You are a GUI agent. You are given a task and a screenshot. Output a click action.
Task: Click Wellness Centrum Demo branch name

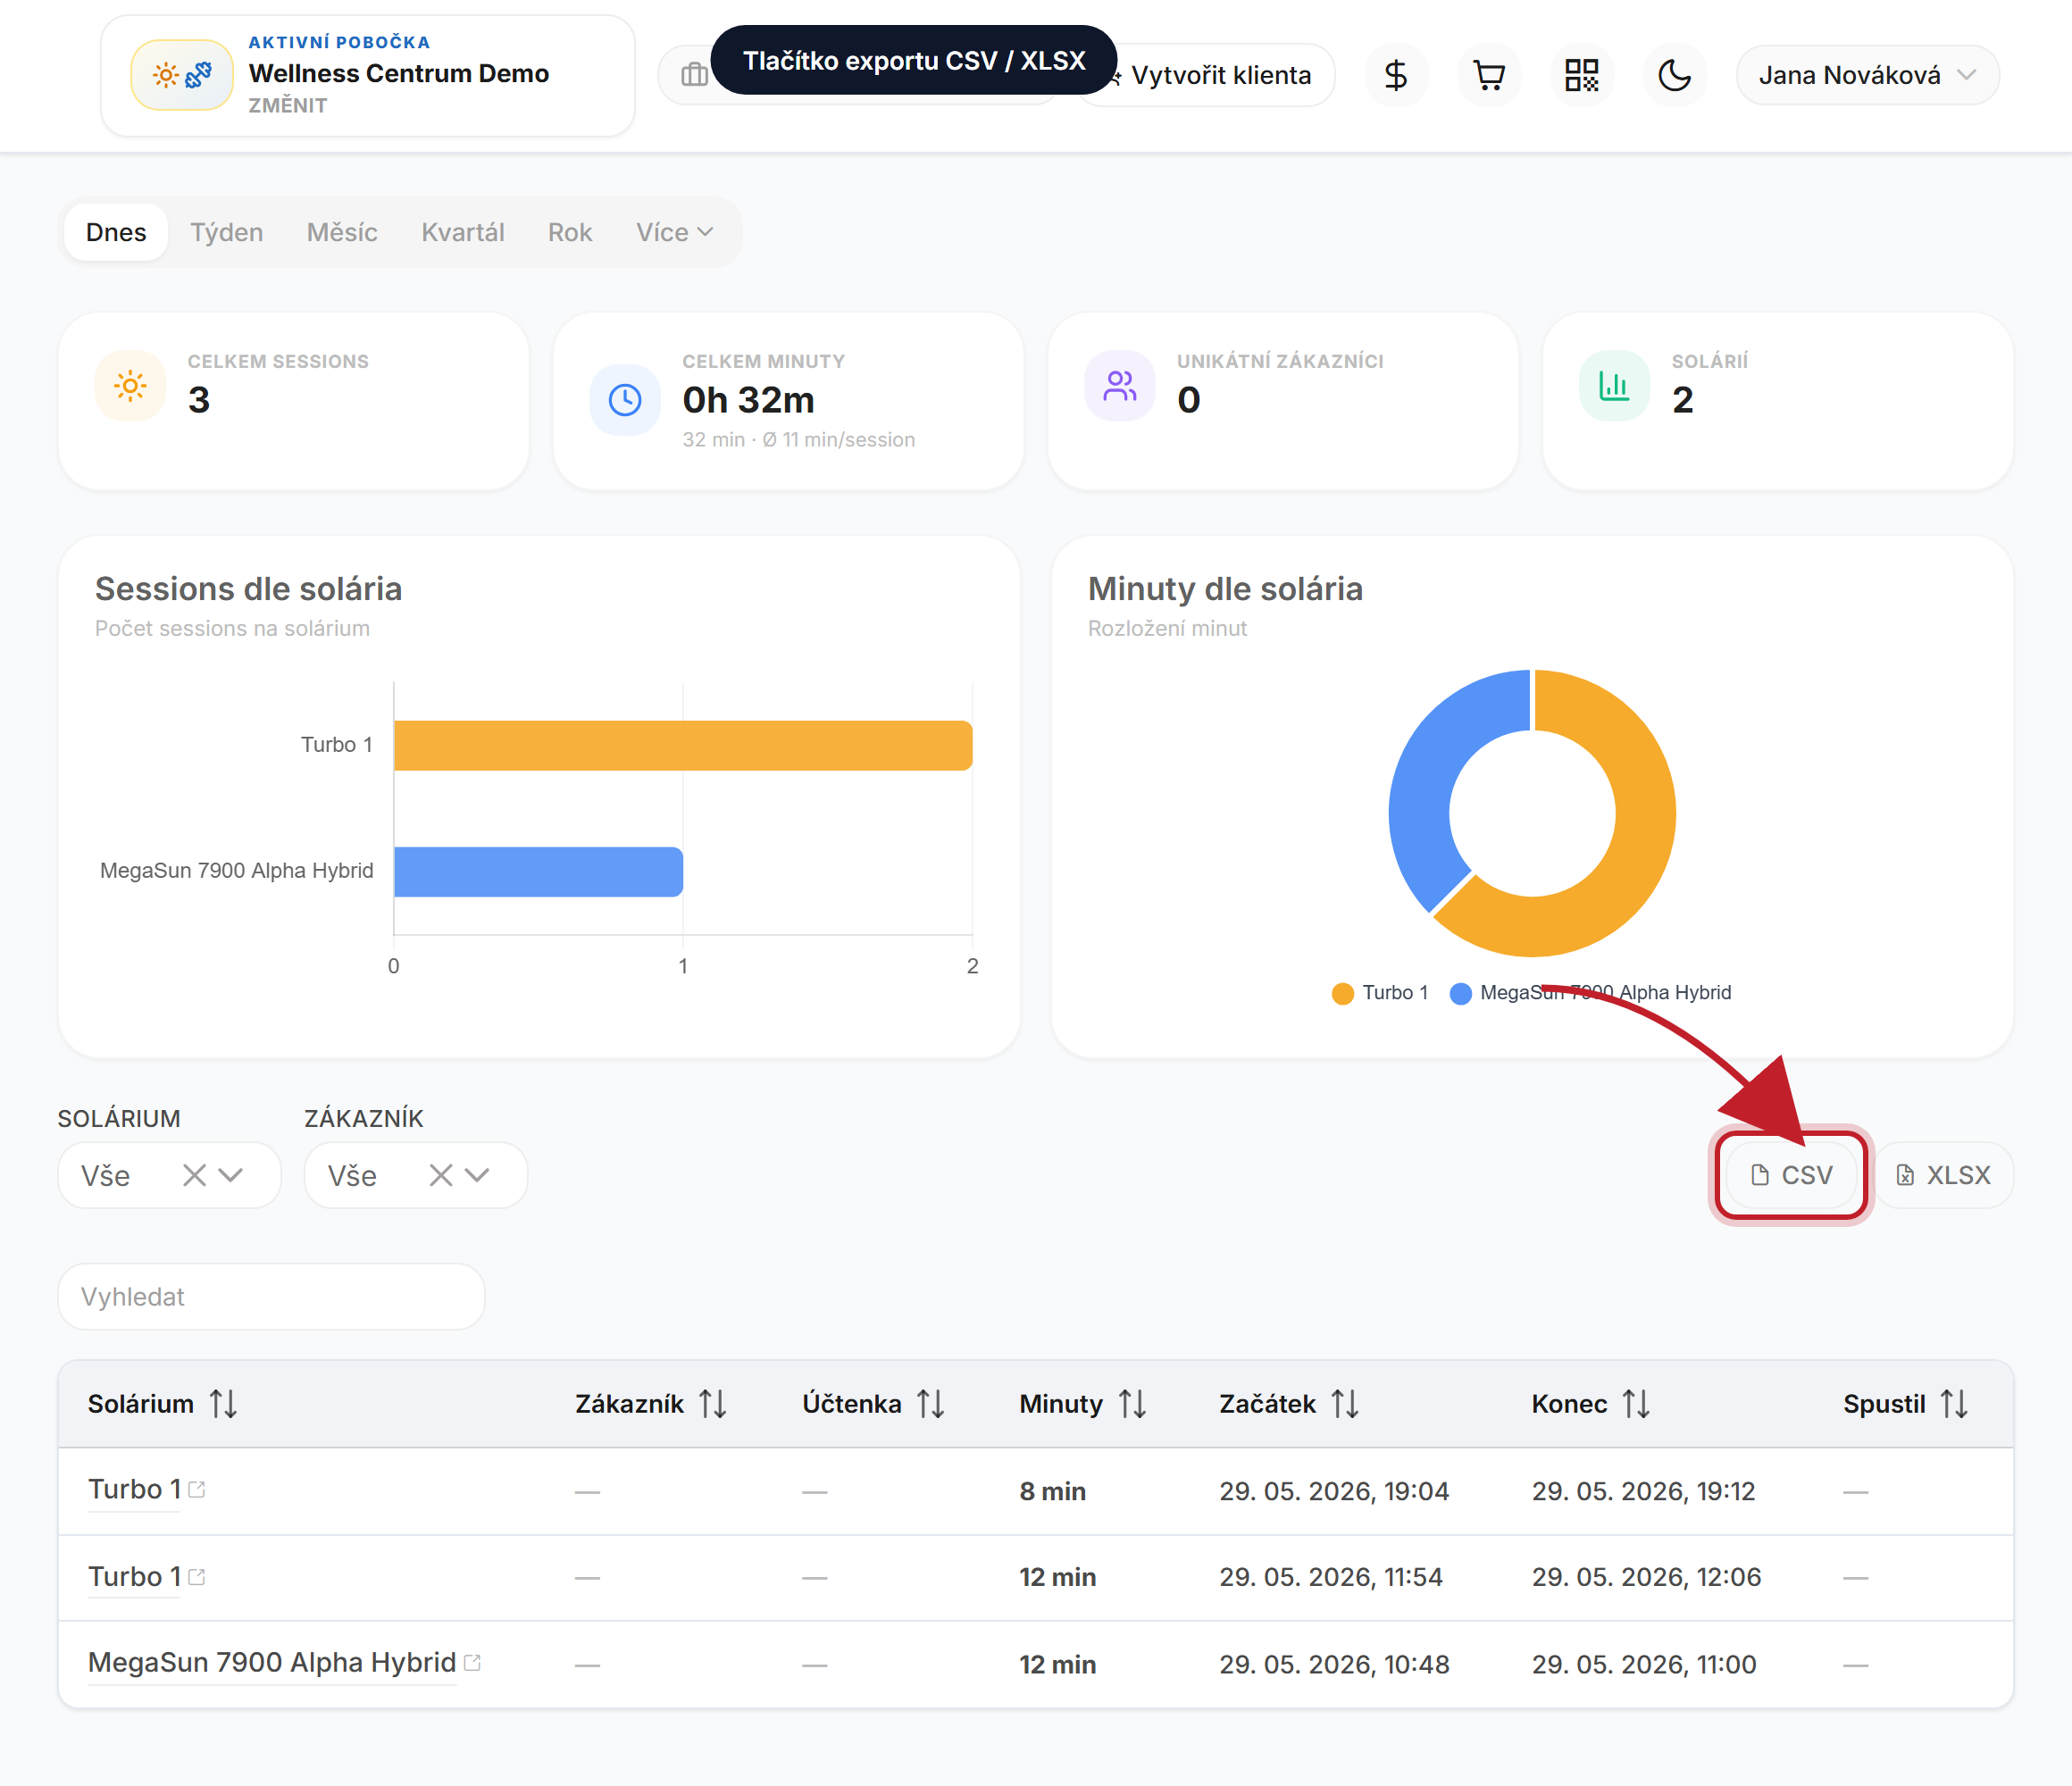point(399,73)
